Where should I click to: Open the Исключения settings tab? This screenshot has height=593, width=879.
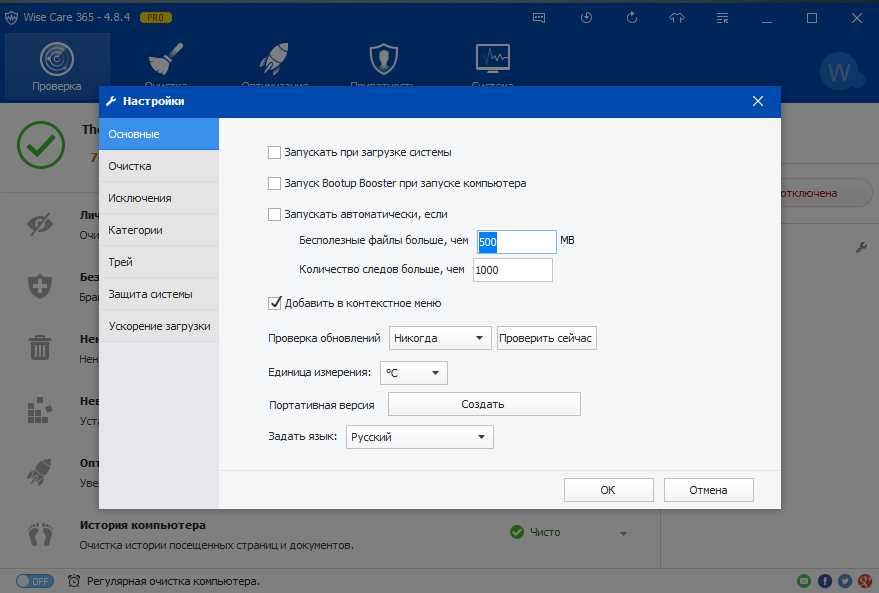point(159,198)
